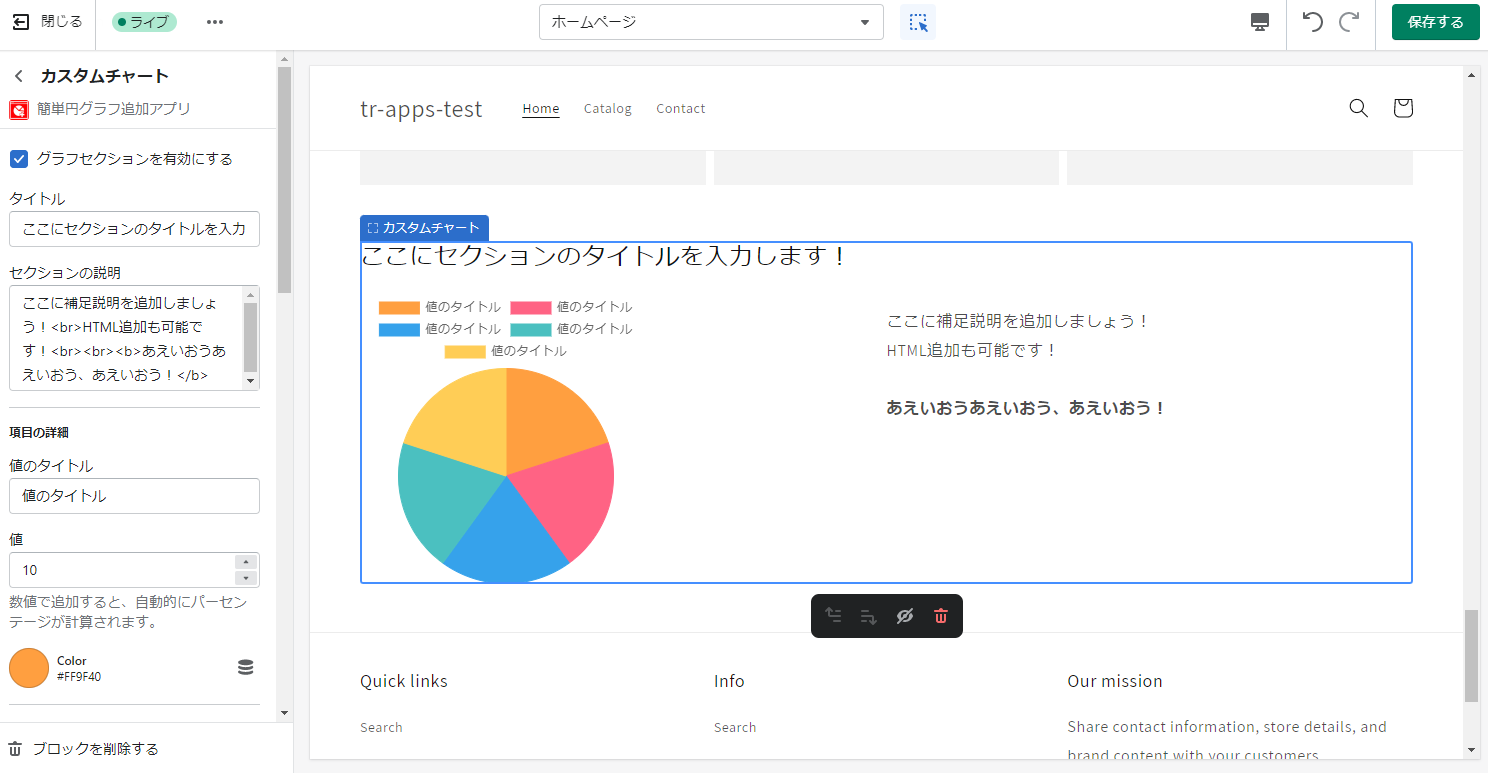Toggle the orange legend item in chart
Screen dimensions: 1488x773
[x=399, y=307]
